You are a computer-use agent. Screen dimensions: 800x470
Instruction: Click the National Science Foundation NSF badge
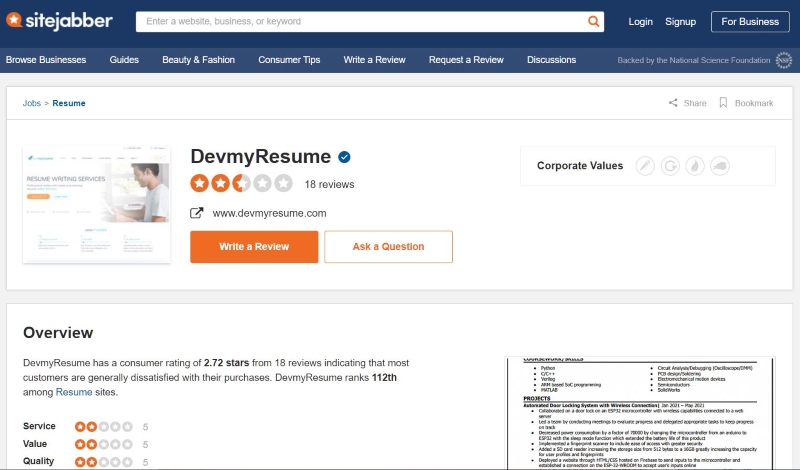pos(783,60)
